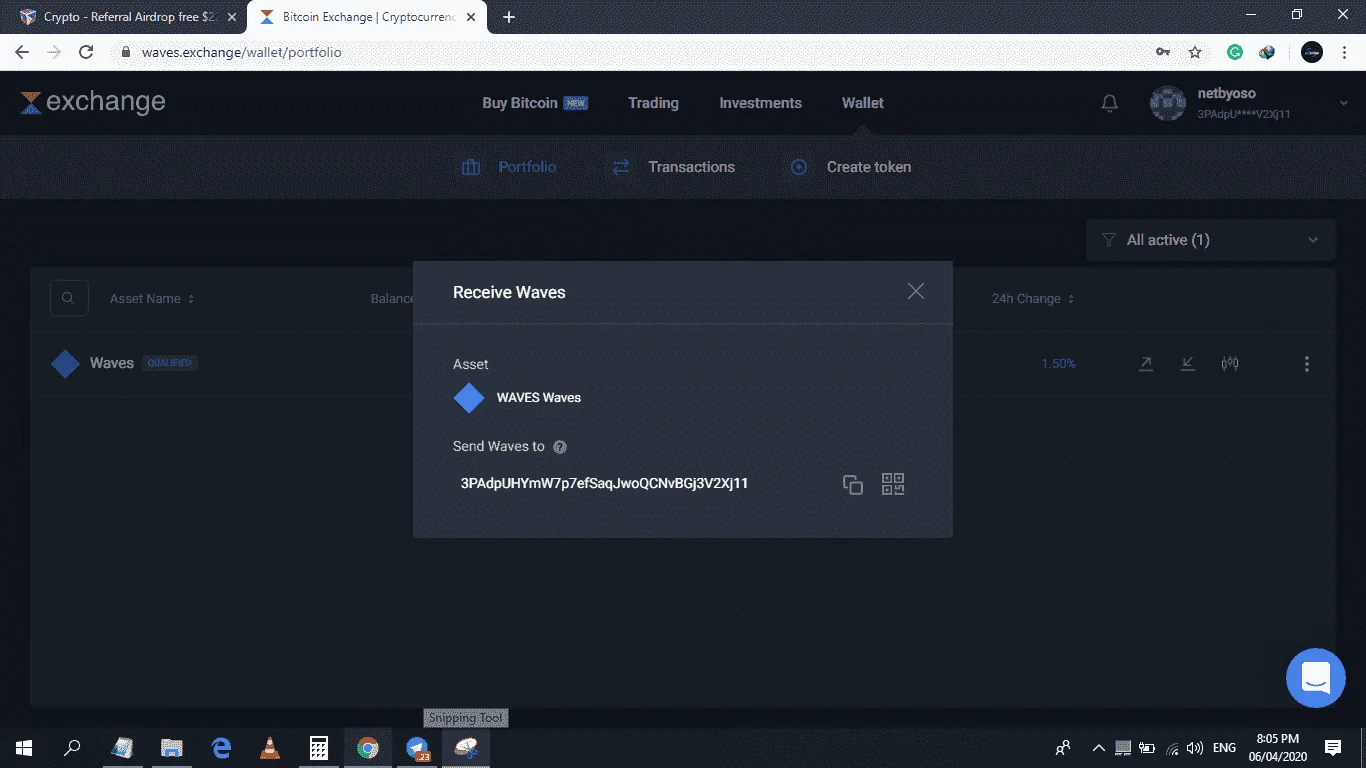
Task: View site security lock info
Action: (x=125, y=52)
